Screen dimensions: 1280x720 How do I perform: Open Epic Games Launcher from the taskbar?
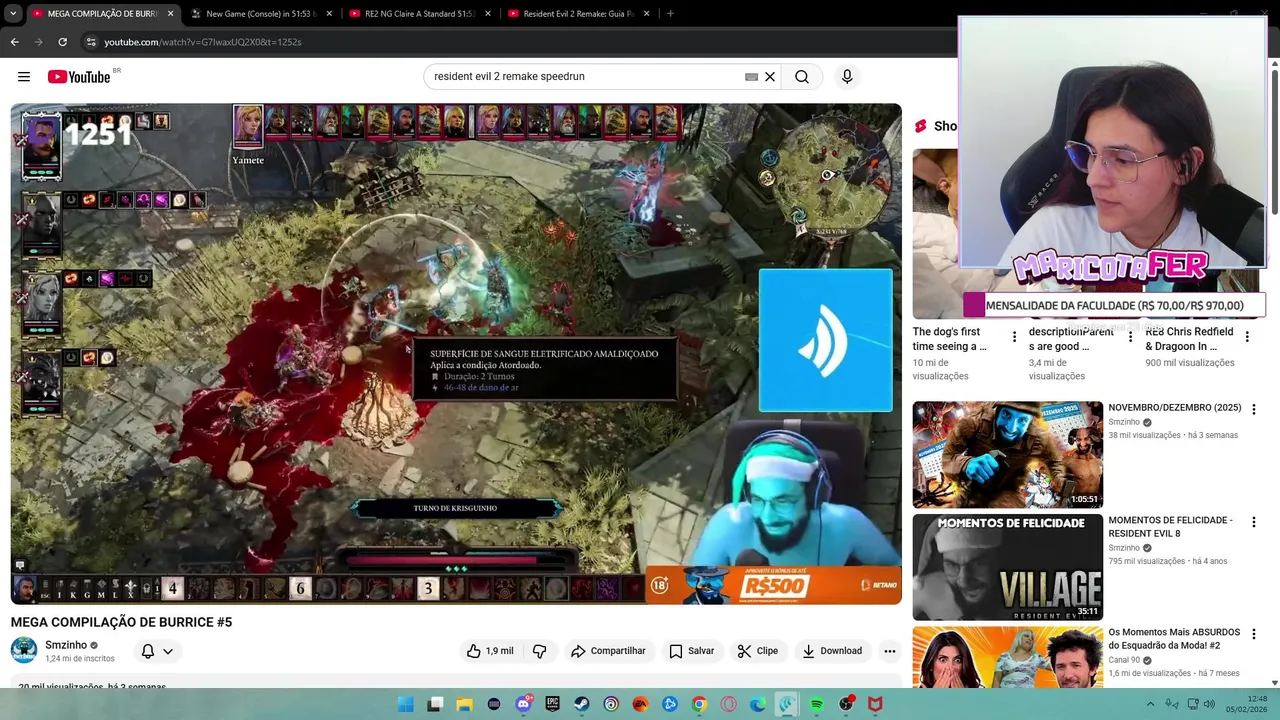[552, 704]
